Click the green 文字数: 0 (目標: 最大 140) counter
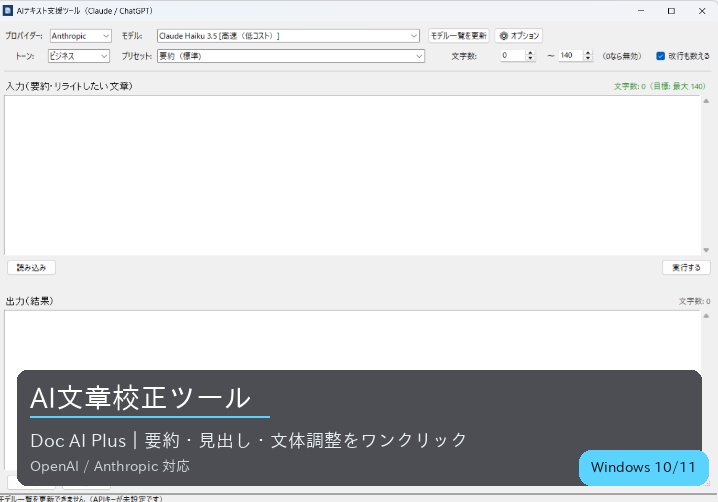718x502 pixels. tap(659, 86)
